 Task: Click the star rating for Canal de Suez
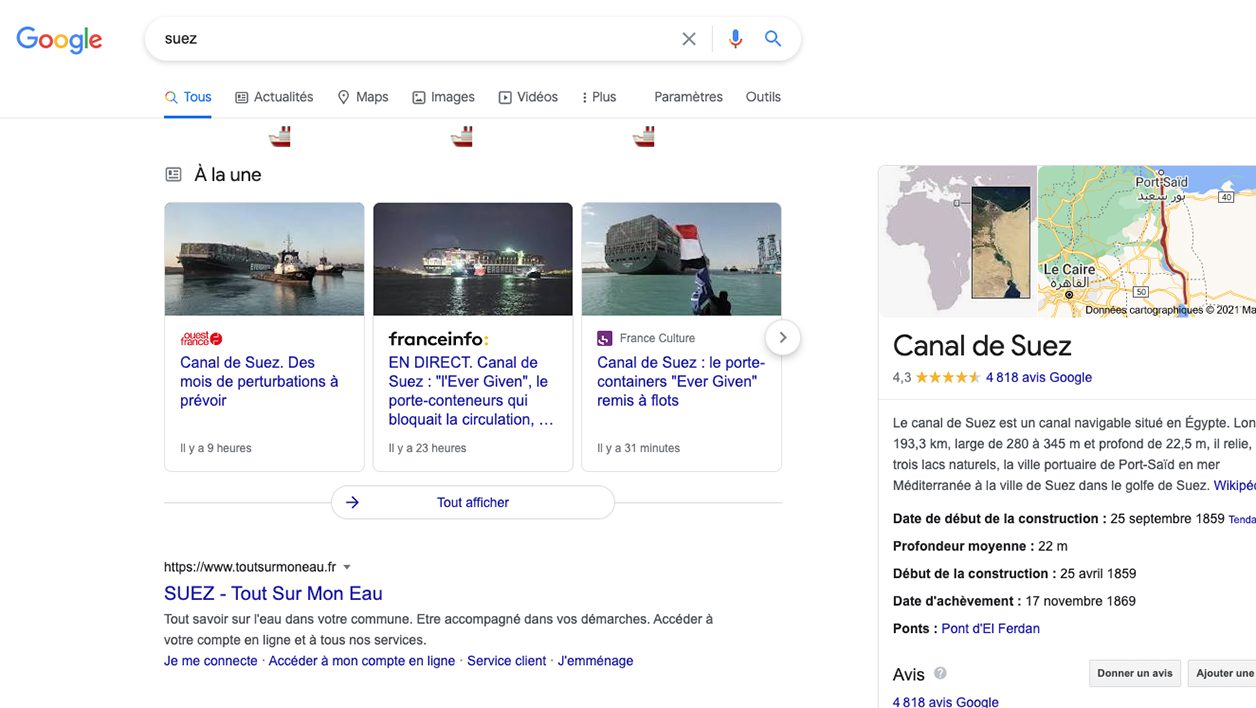(x=948, y=377)
